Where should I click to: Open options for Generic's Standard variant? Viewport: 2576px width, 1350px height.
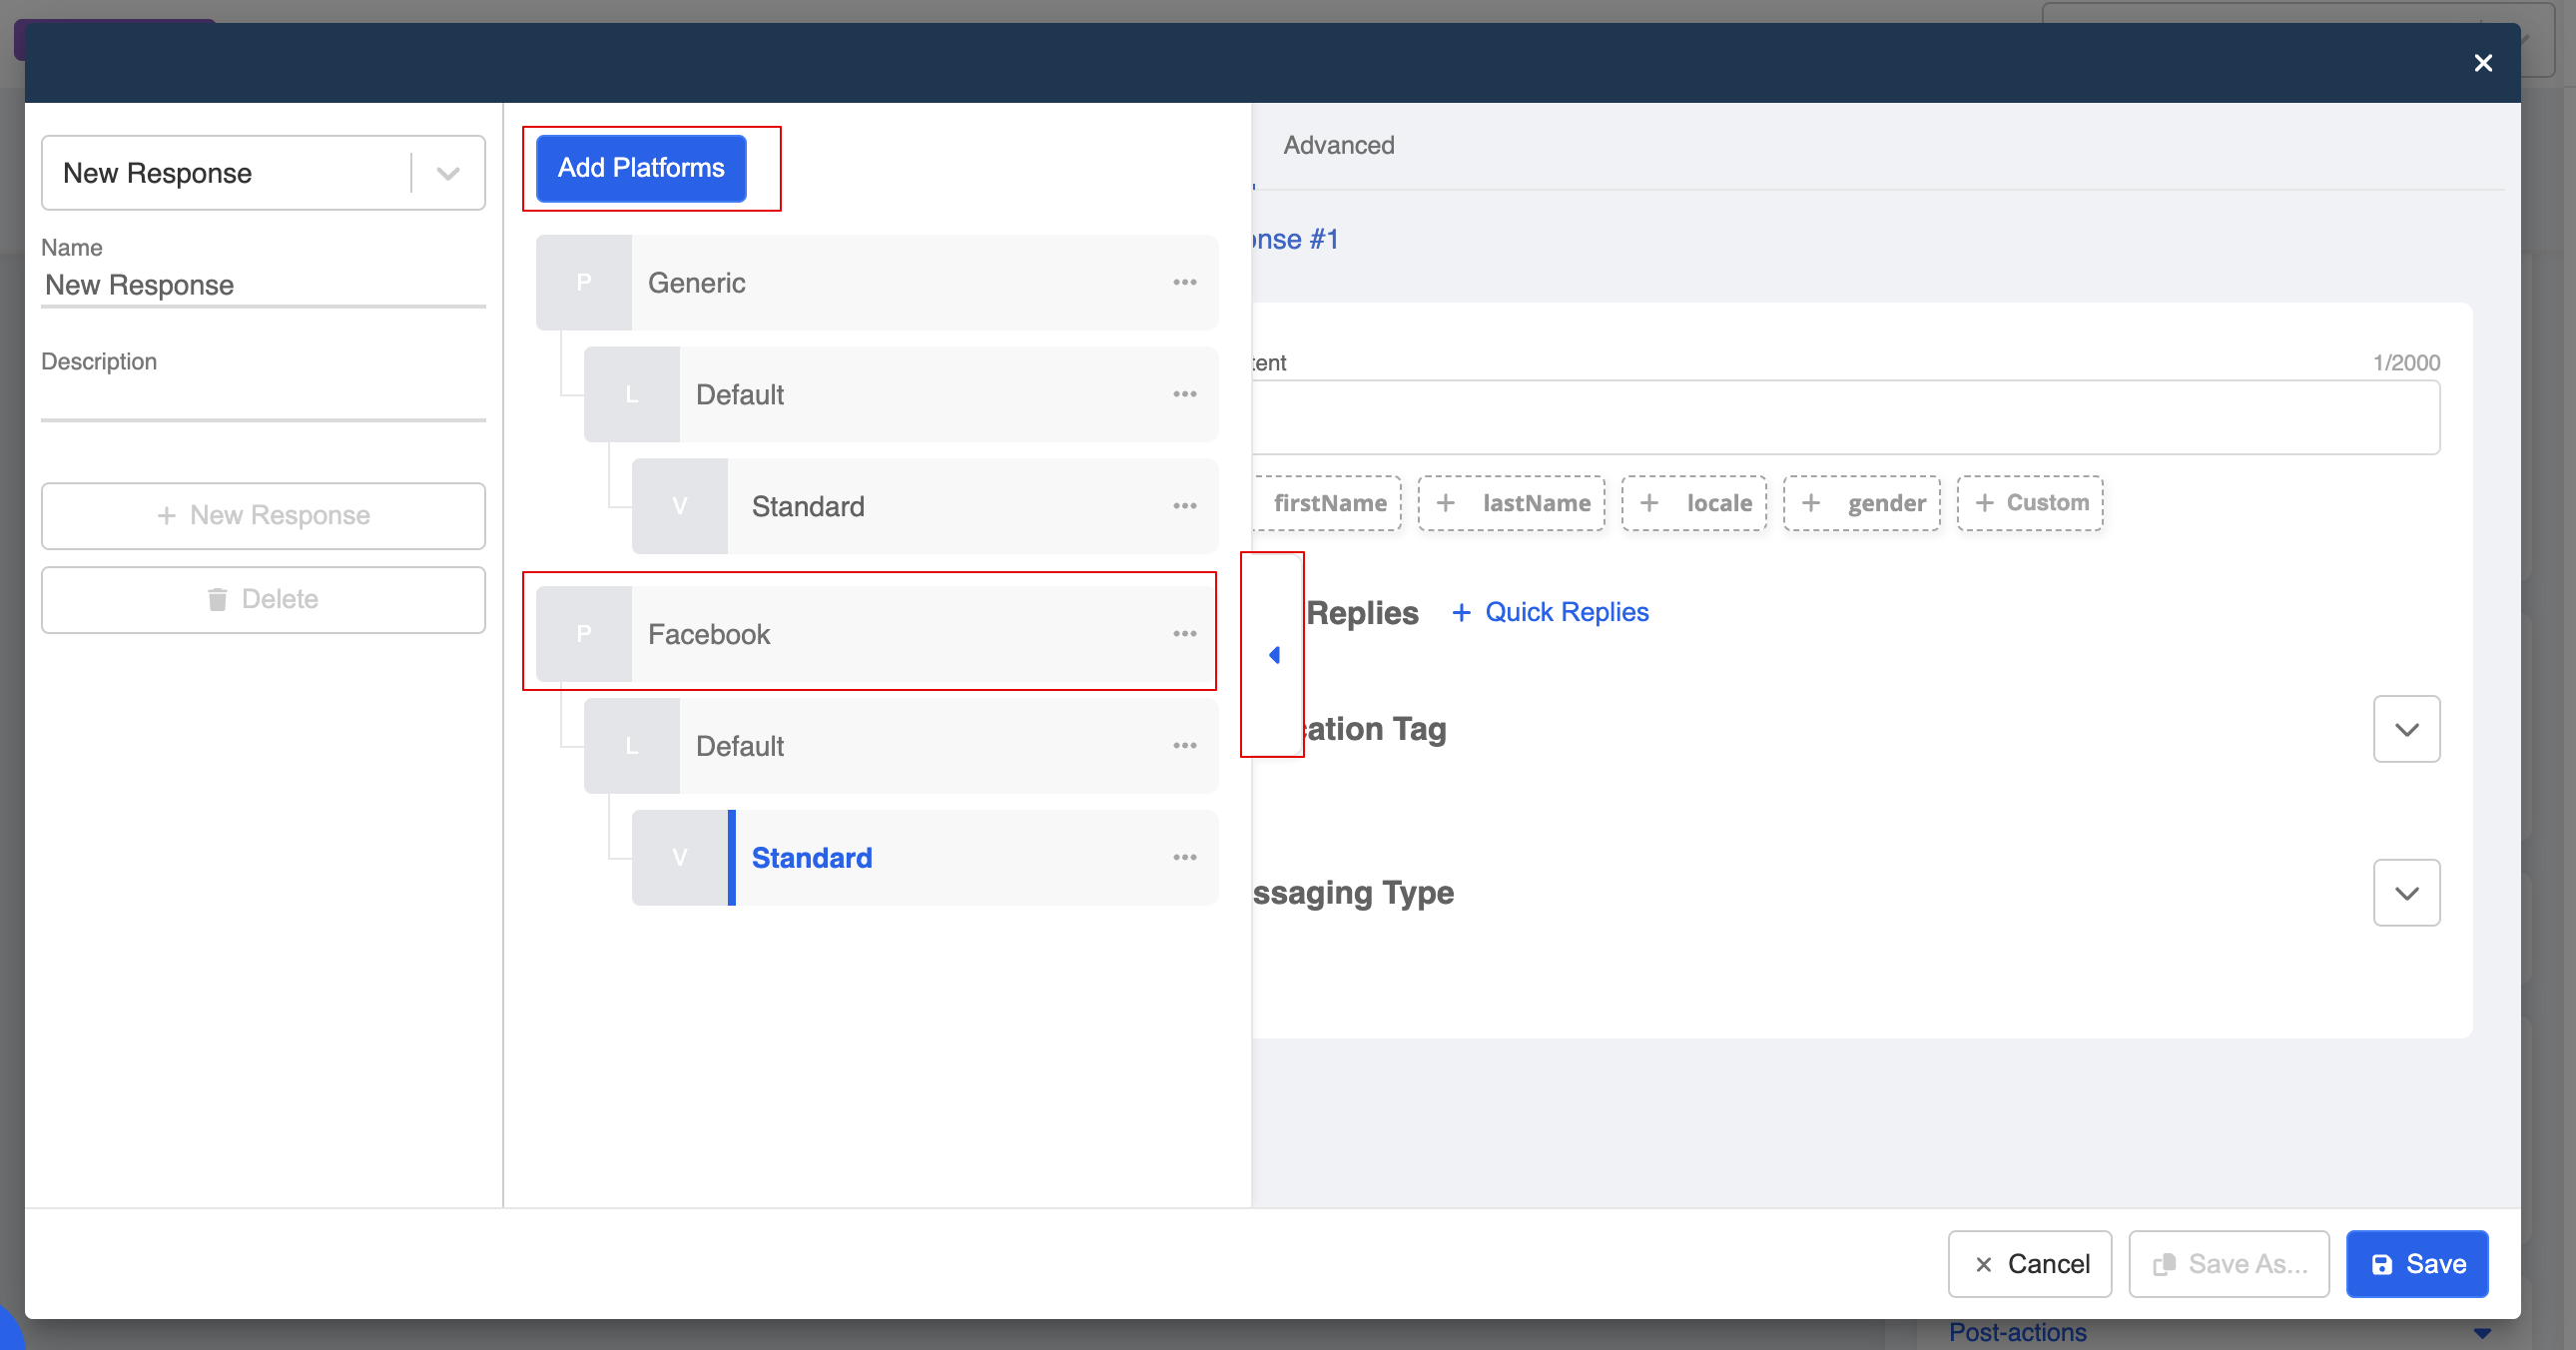(x=1184, y=506)
